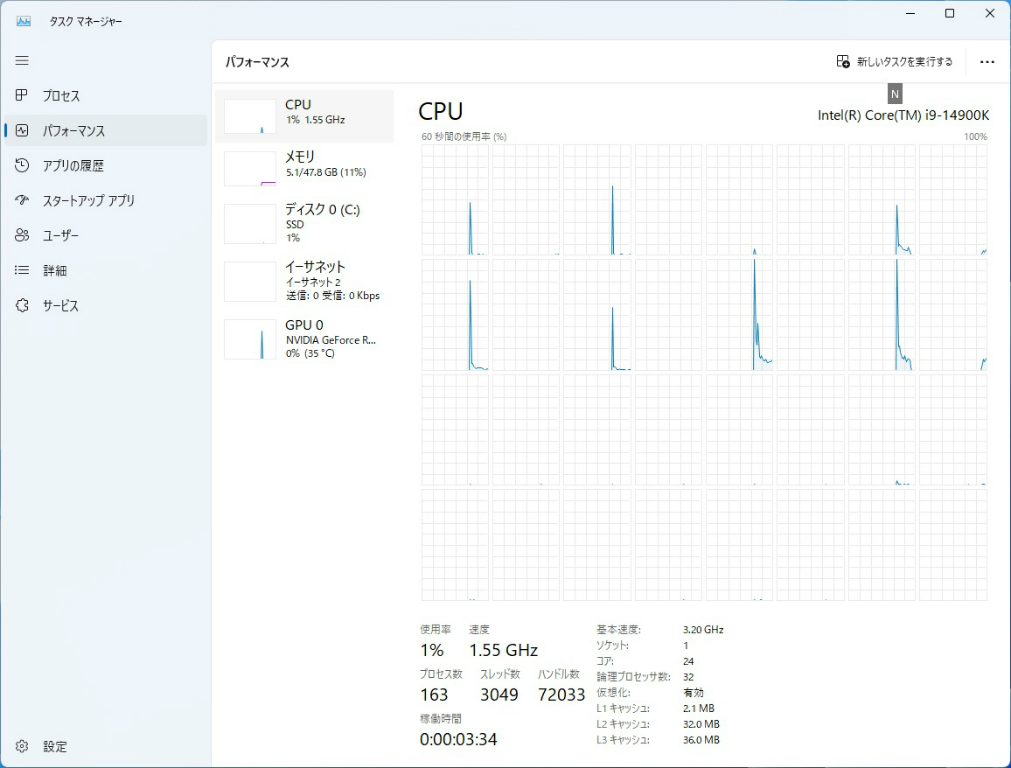Click the 100% graph scale label

click(975, 137)
